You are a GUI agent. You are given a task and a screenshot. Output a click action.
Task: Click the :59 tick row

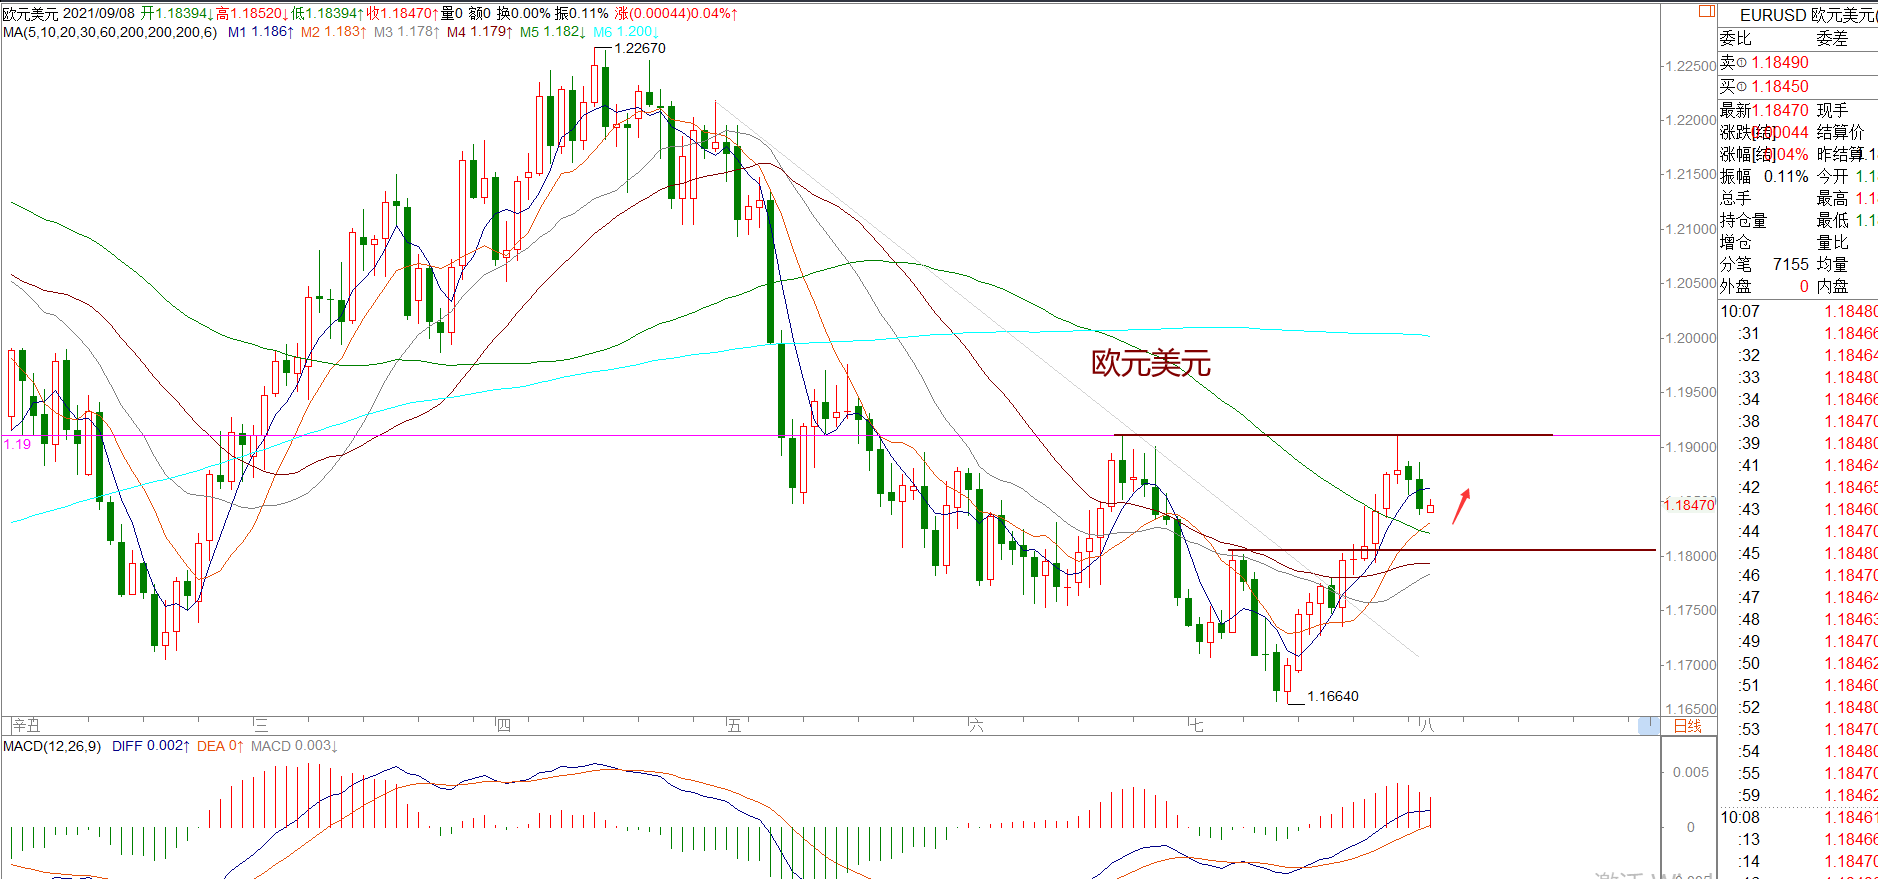click(1798, 795)
